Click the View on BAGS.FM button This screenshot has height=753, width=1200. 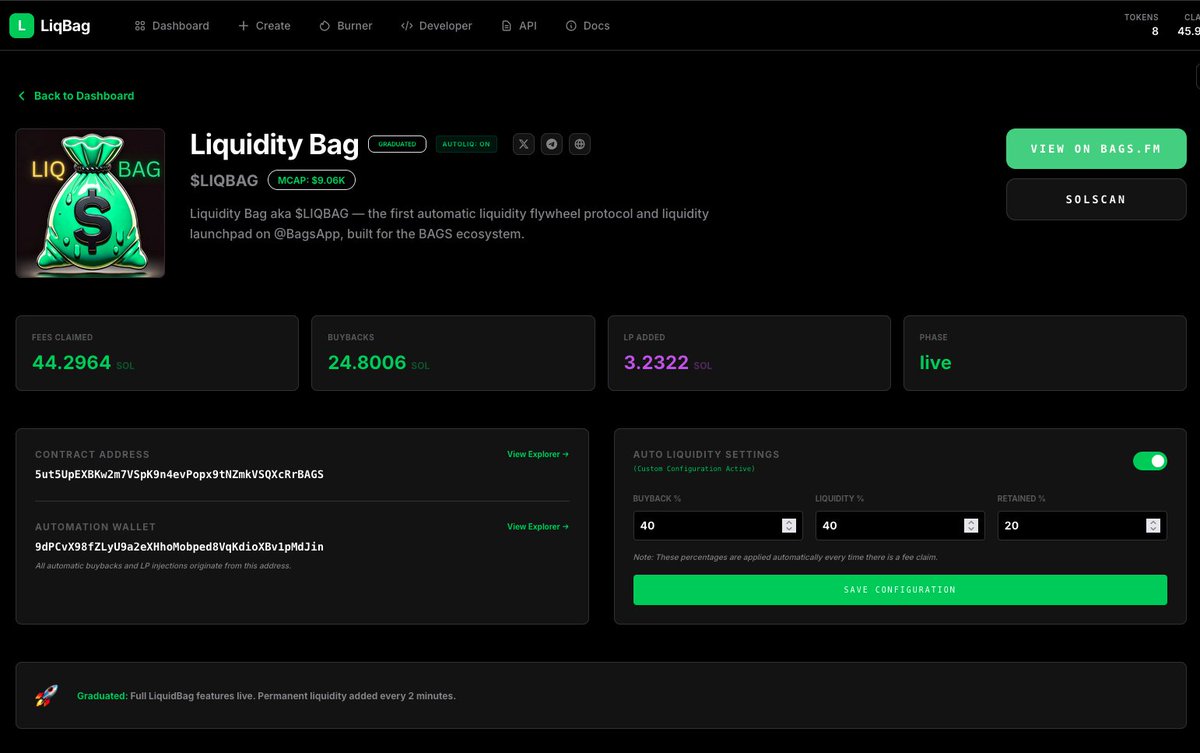pos(1096,149)
